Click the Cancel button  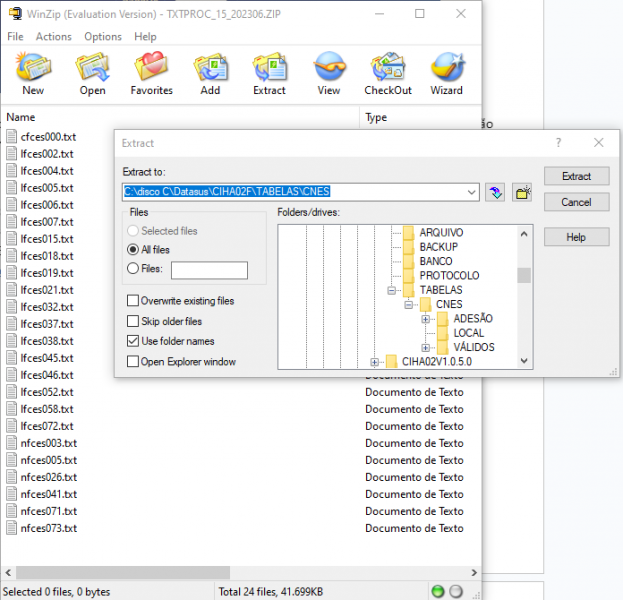(576, 202)
